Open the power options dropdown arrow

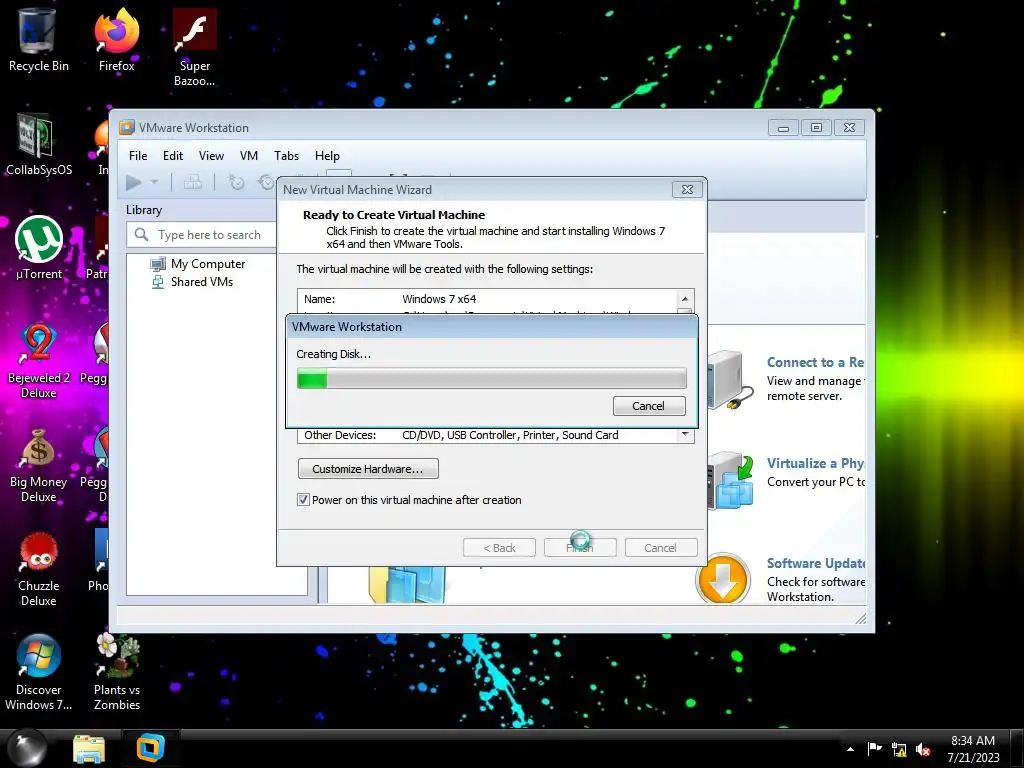tap(155, 182)
